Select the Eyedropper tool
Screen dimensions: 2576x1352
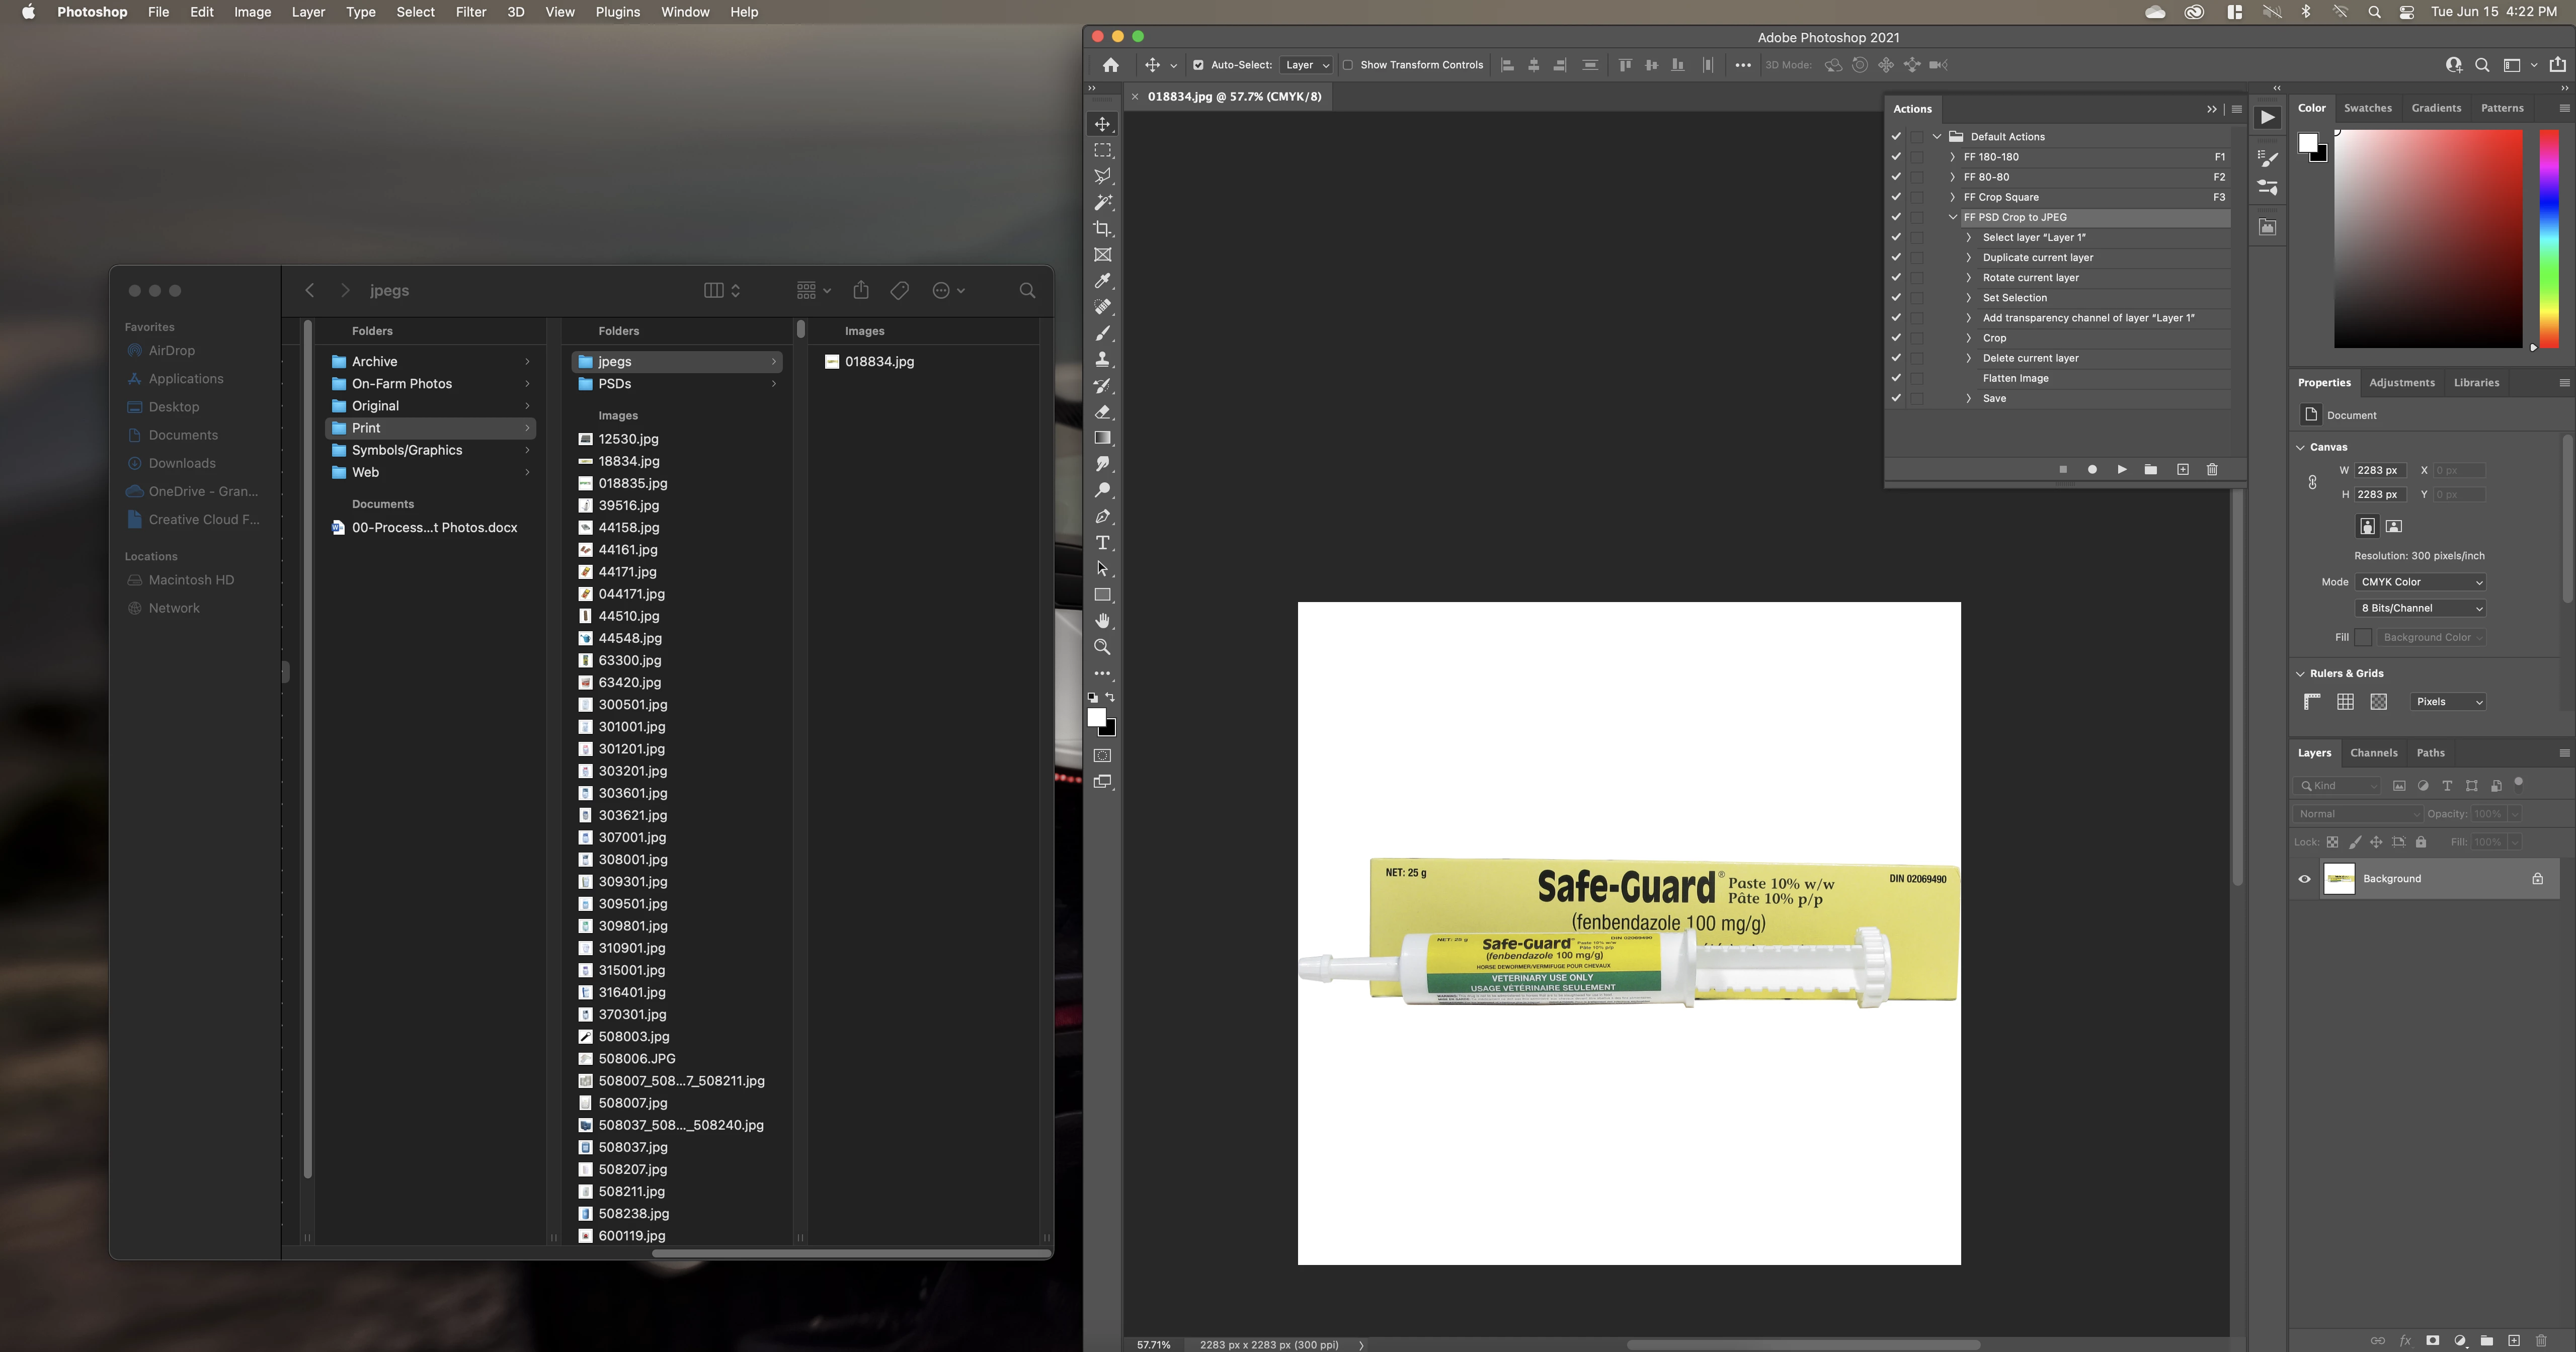pos(1102,281)
